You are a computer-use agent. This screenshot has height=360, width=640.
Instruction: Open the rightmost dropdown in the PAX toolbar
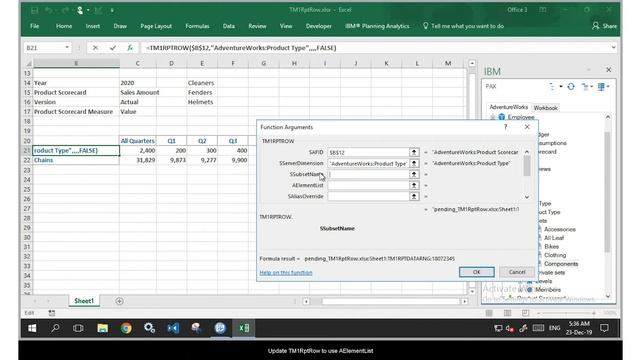[x=608, y=87]
